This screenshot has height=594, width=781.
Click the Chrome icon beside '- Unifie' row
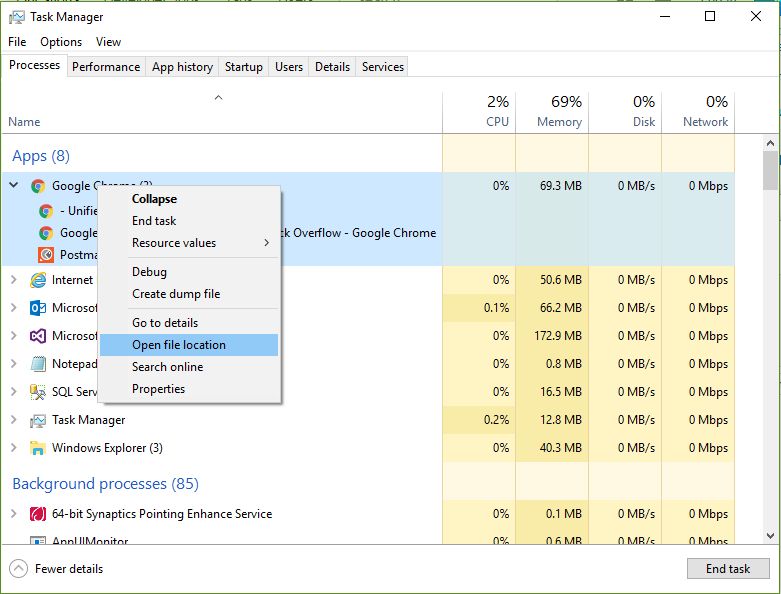pos(46,211)
